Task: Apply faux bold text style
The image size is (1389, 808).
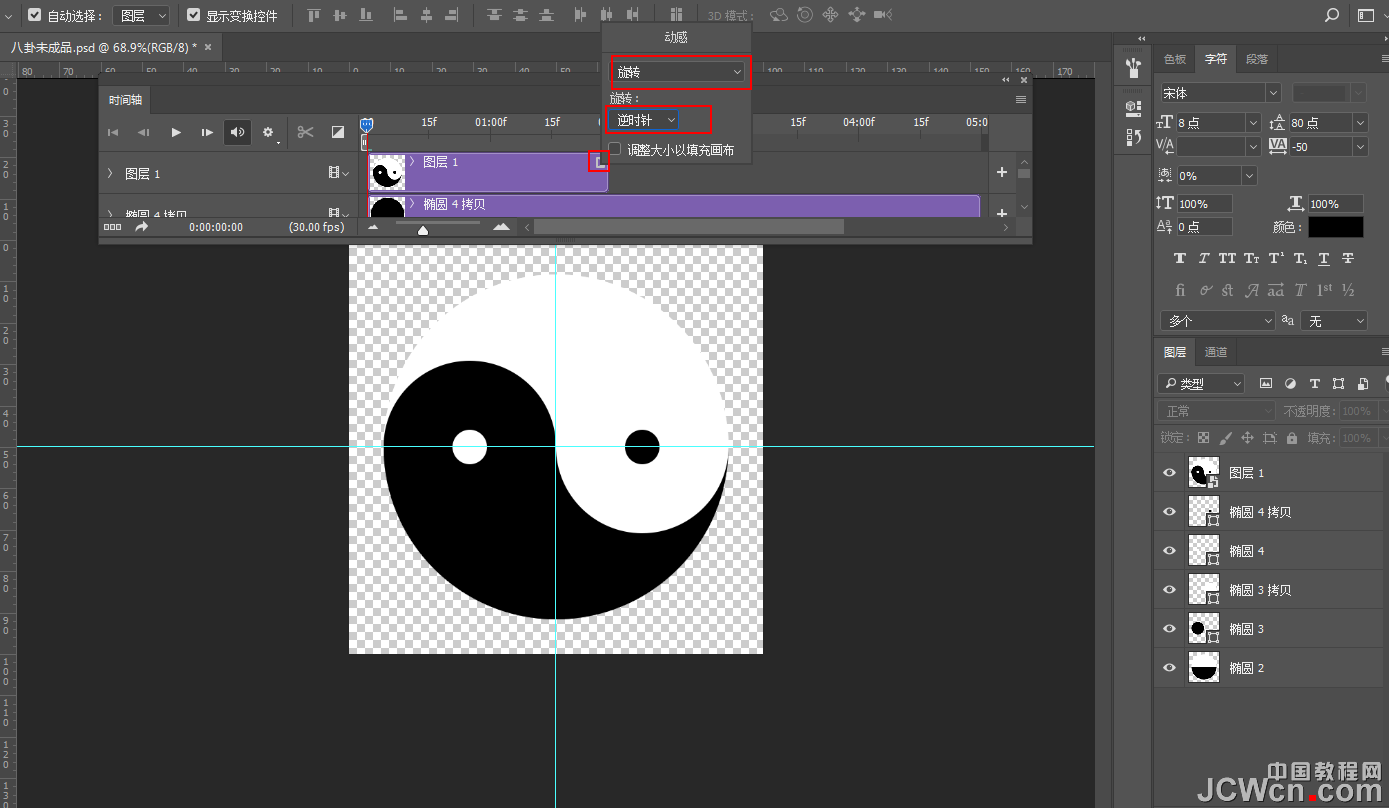Action: (1180, 258)
